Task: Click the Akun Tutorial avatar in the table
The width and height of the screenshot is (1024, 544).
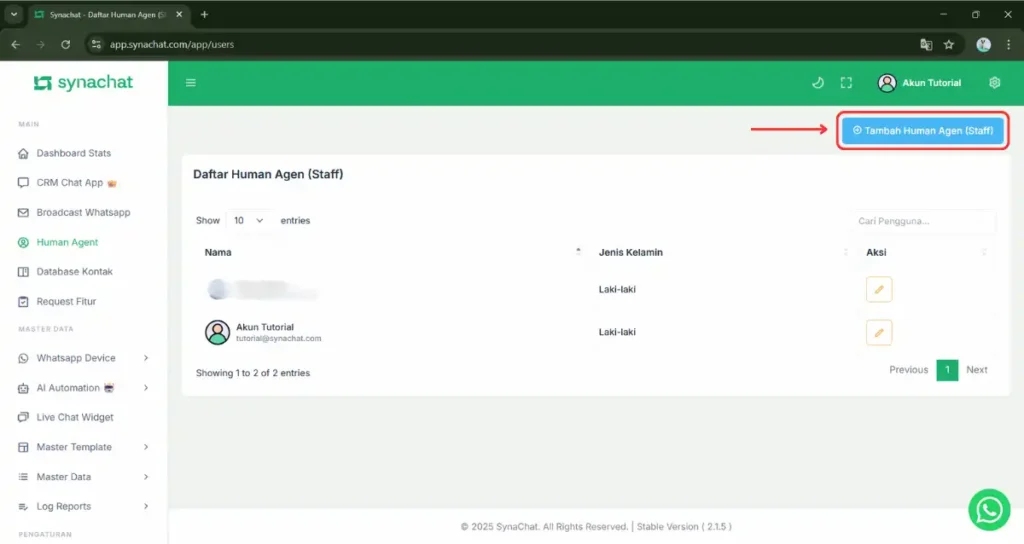Action: click(217, 332)
